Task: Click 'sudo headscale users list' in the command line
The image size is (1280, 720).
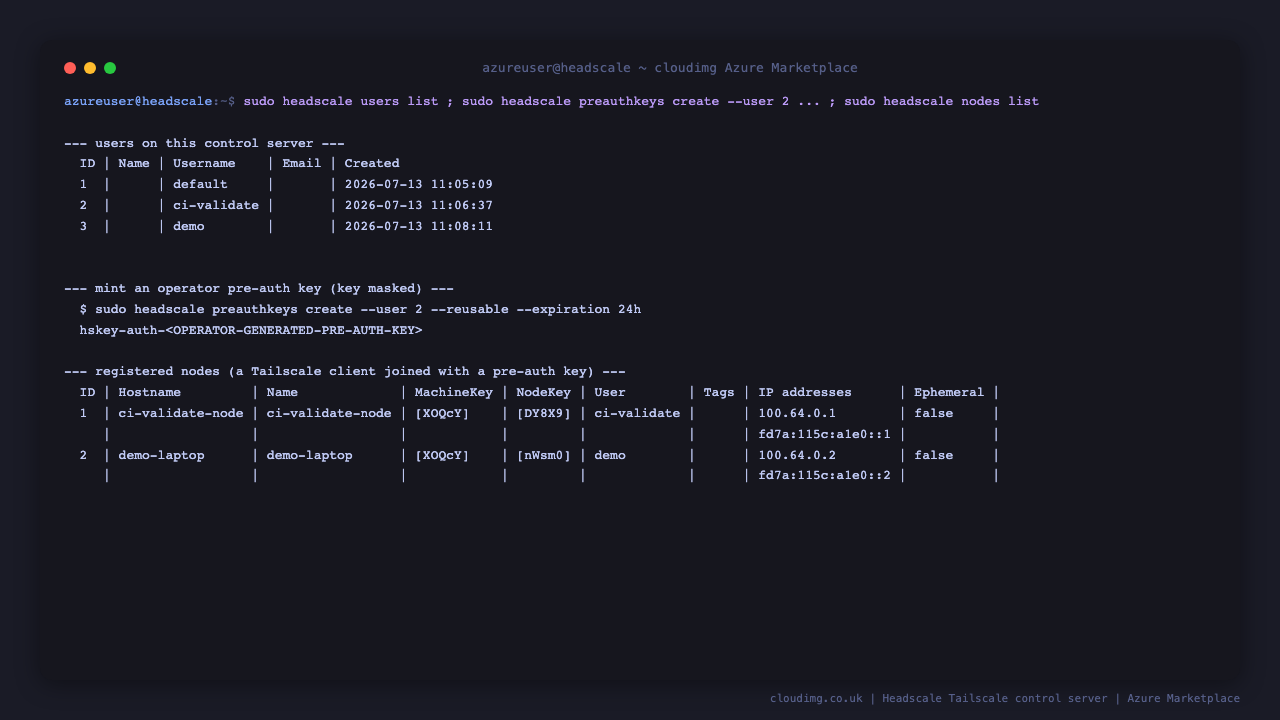Action: coord(341,101)
